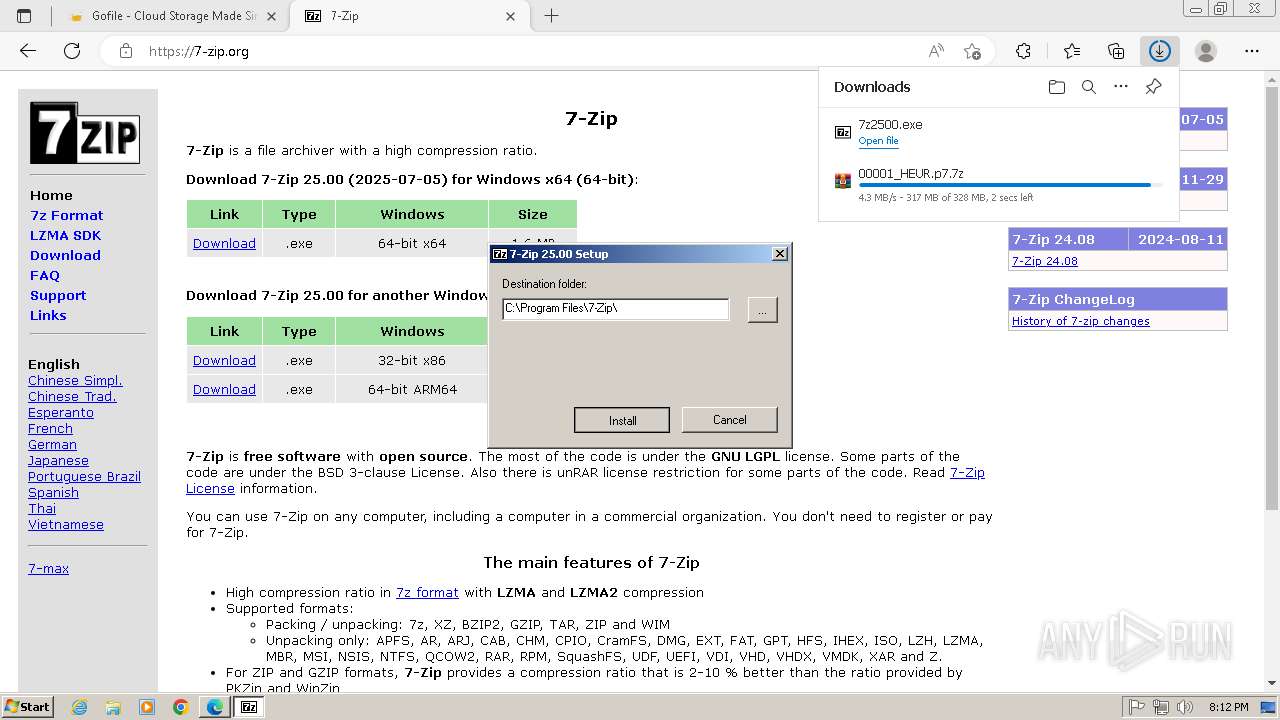
Task: Switch language to Vietnamese
Action: coord(66,524)
